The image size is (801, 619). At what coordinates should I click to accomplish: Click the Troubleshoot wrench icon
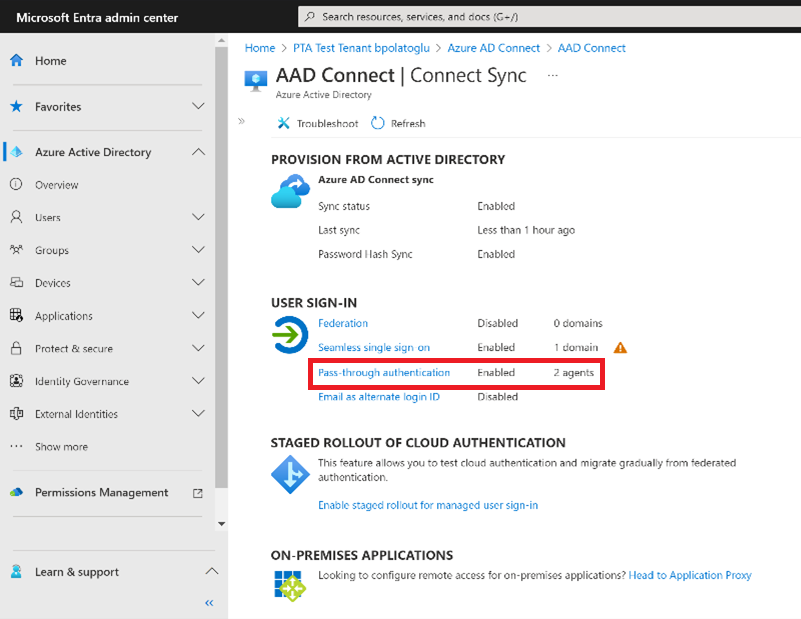click(284, 123)
